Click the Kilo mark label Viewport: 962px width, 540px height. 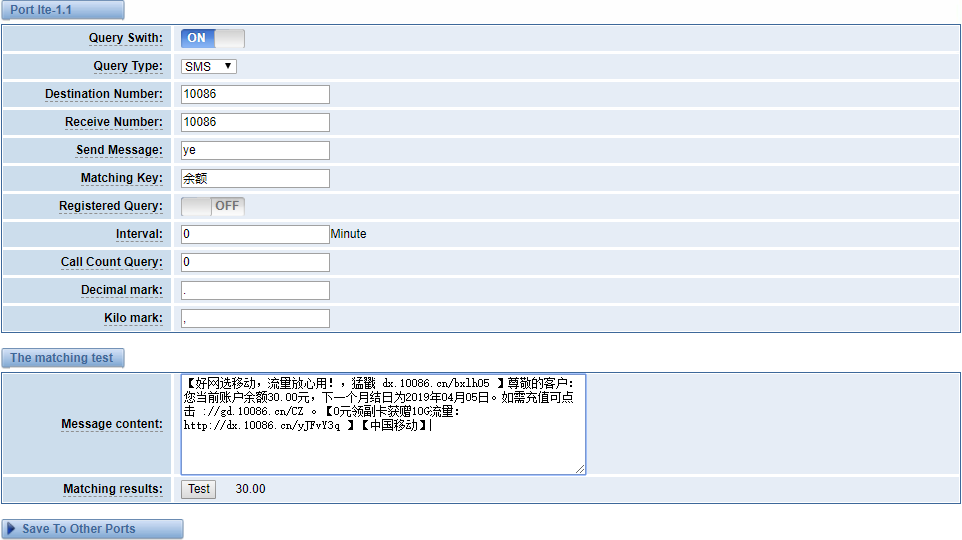(133, 318)
